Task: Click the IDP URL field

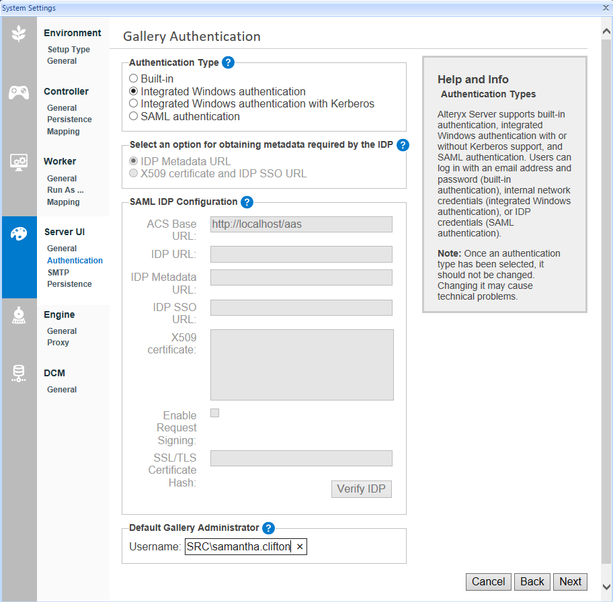Action: pyautogui.click(x=301, y=254)
